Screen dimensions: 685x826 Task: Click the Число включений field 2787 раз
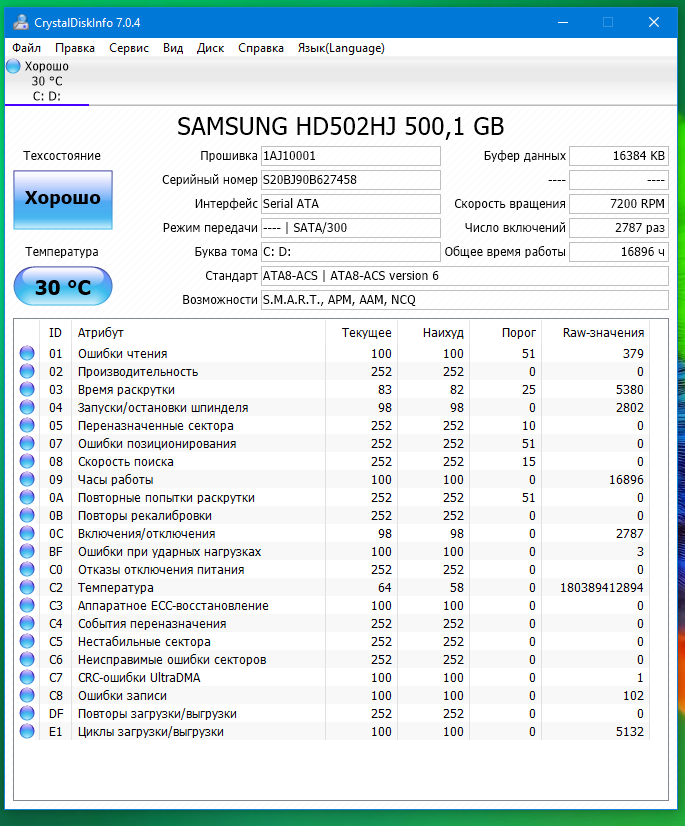619,228
